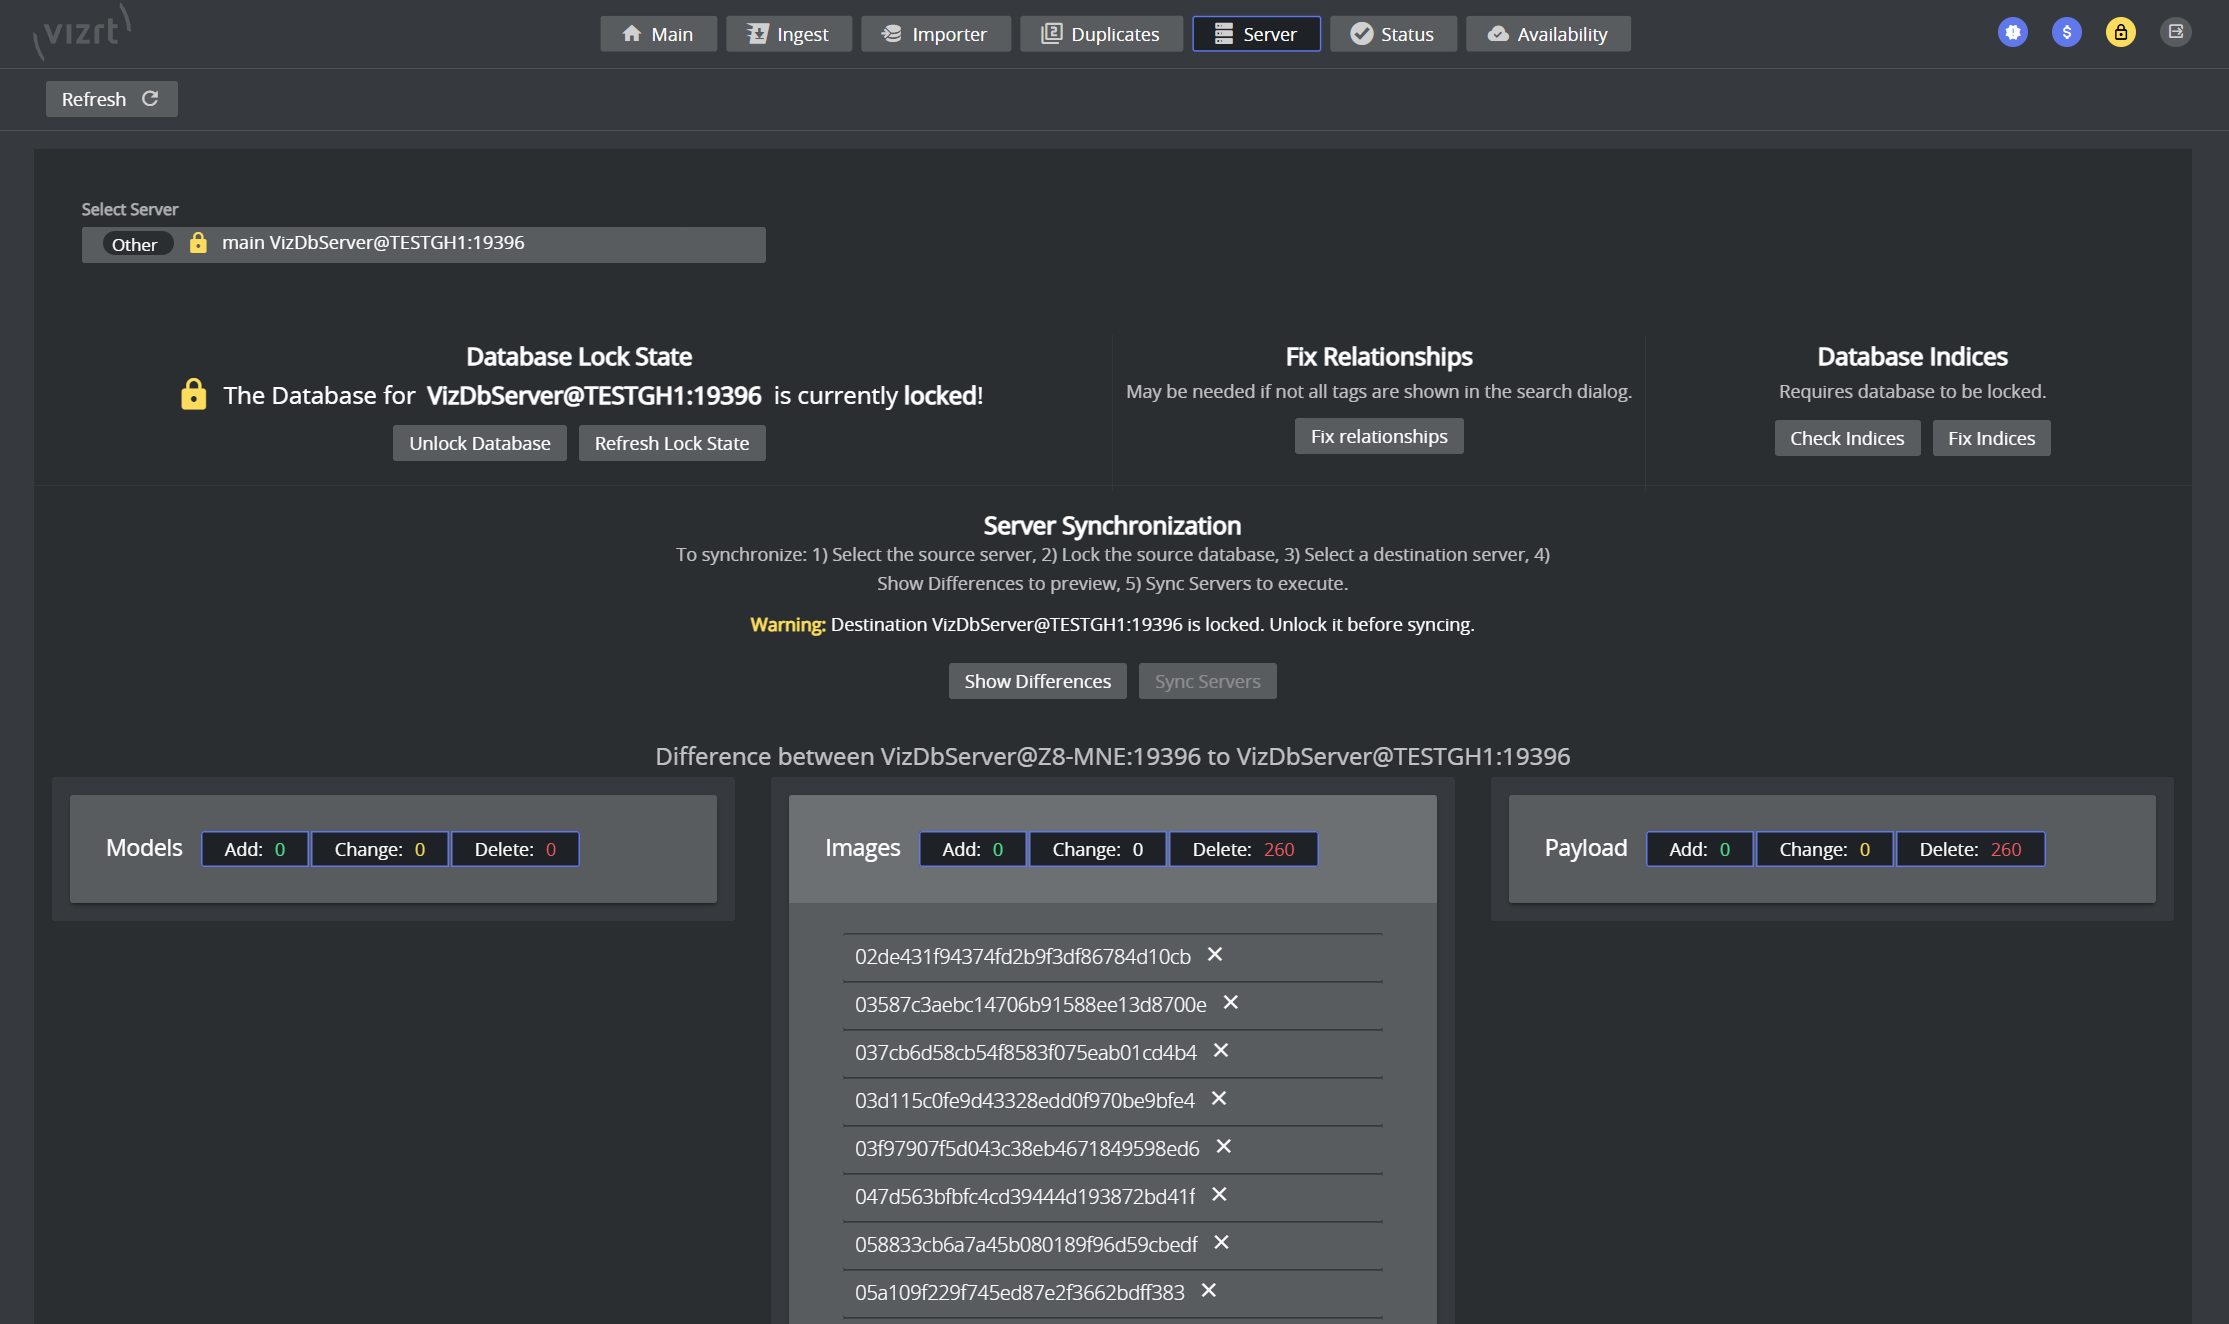The height and width of the screenshot is (1324, 2229).
Task: Click Payload Add count badge
Action: click(1700, 849)
